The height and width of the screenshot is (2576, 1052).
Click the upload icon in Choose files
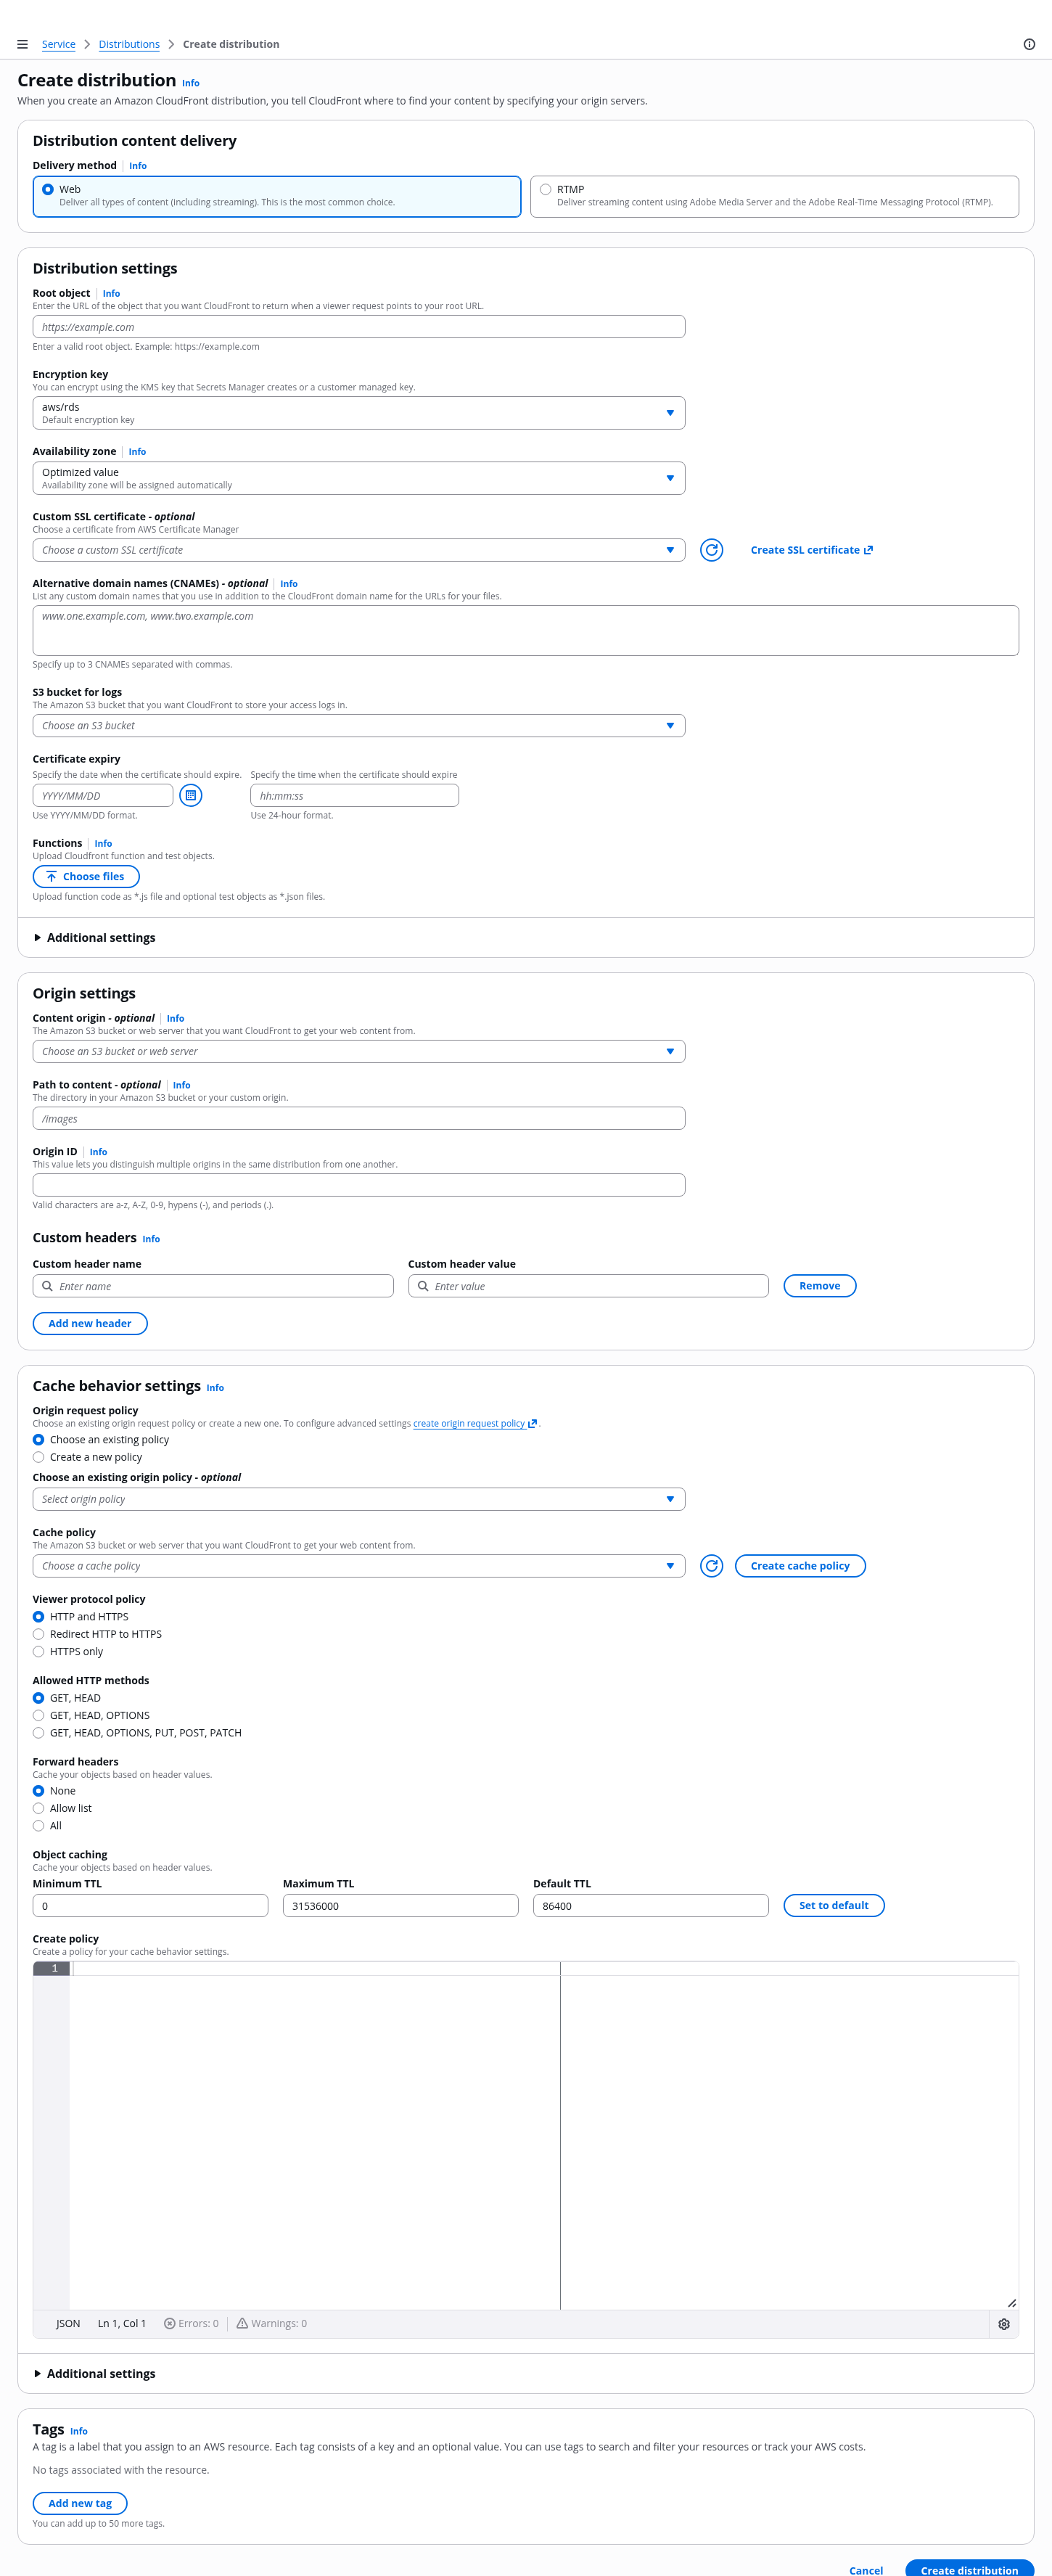tap(52, 877)
